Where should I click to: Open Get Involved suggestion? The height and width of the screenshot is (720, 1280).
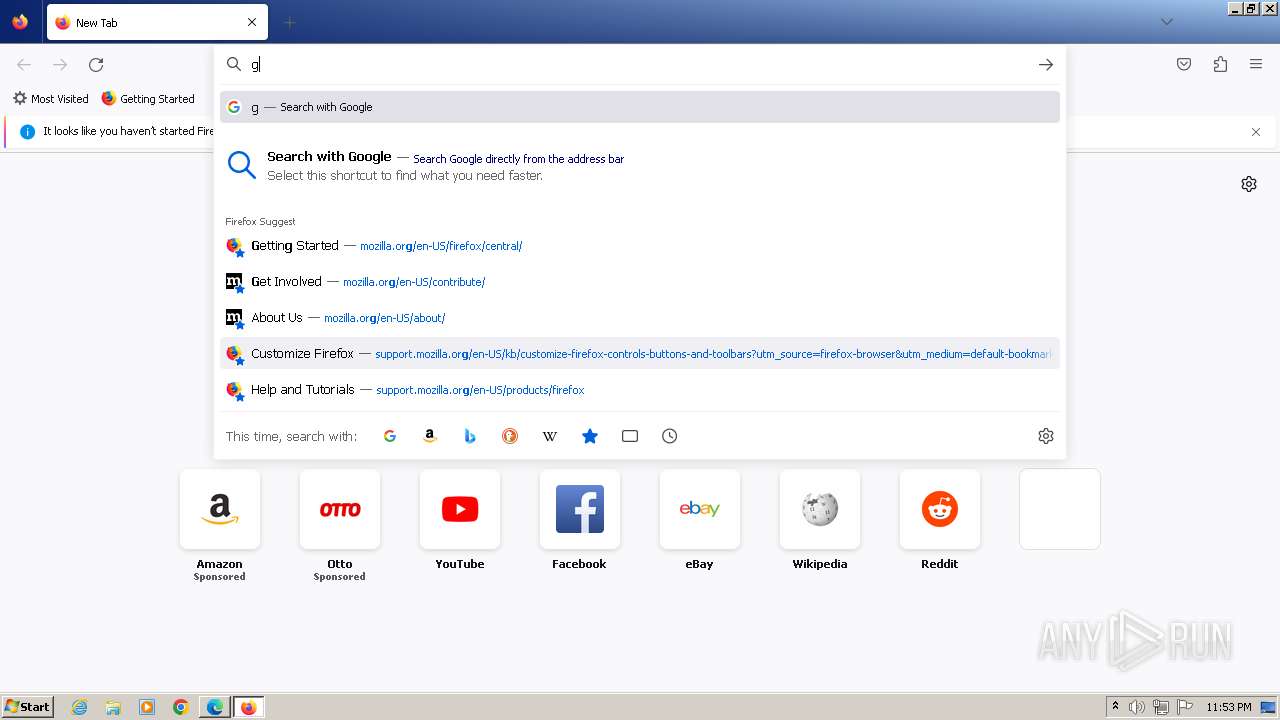tap(640, 282)
